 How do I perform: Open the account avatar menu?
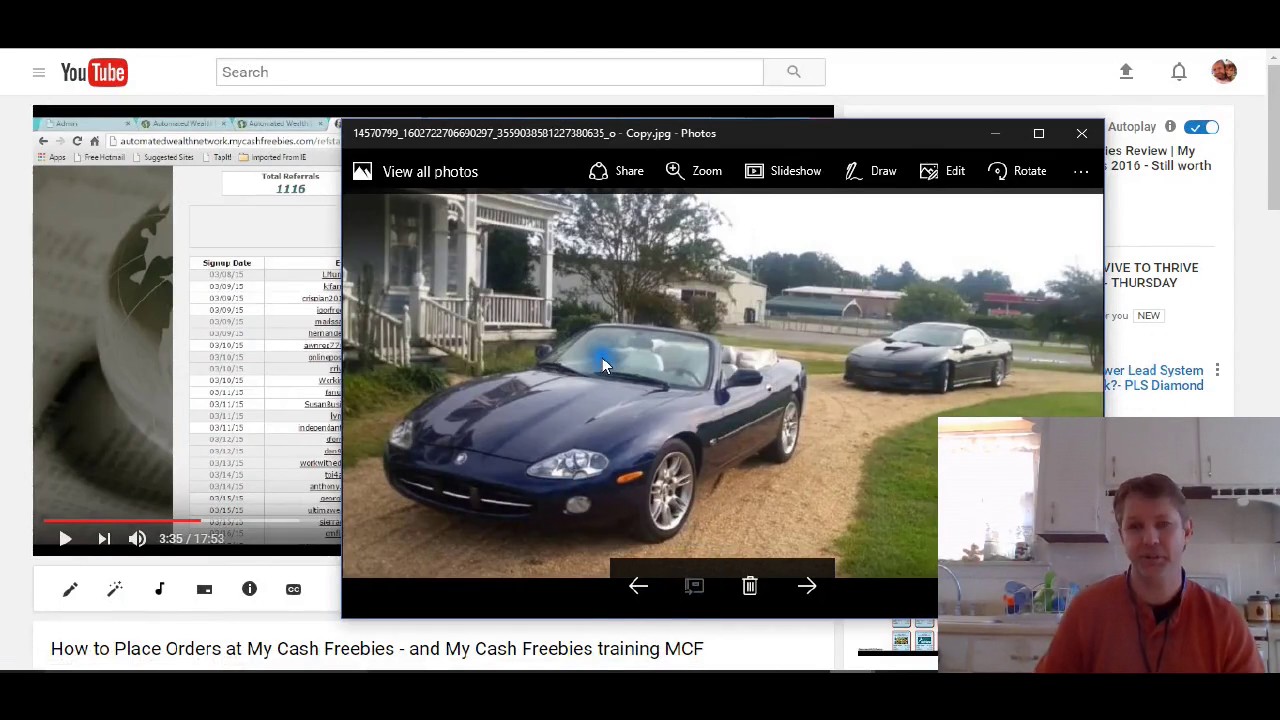[1224, 71]
